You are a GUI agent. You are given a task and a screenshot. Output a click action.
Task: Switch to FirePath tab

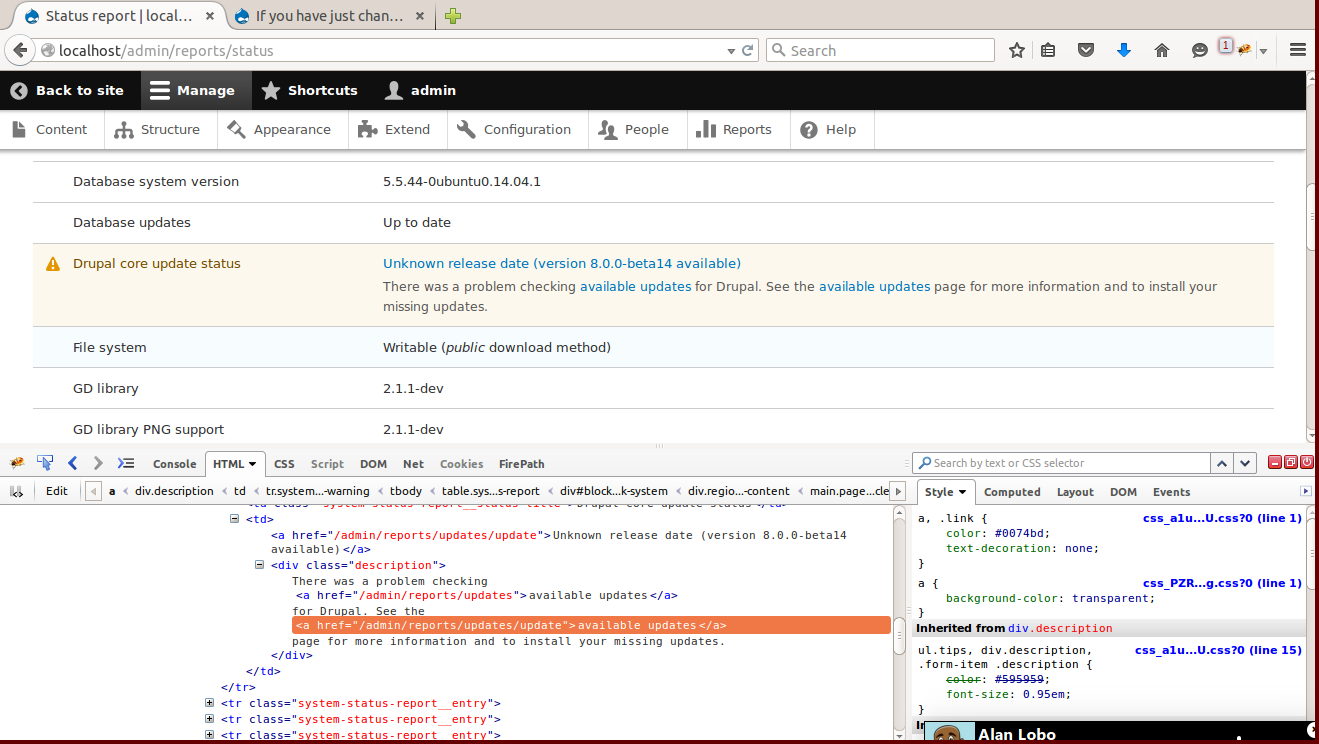[521, 464]
